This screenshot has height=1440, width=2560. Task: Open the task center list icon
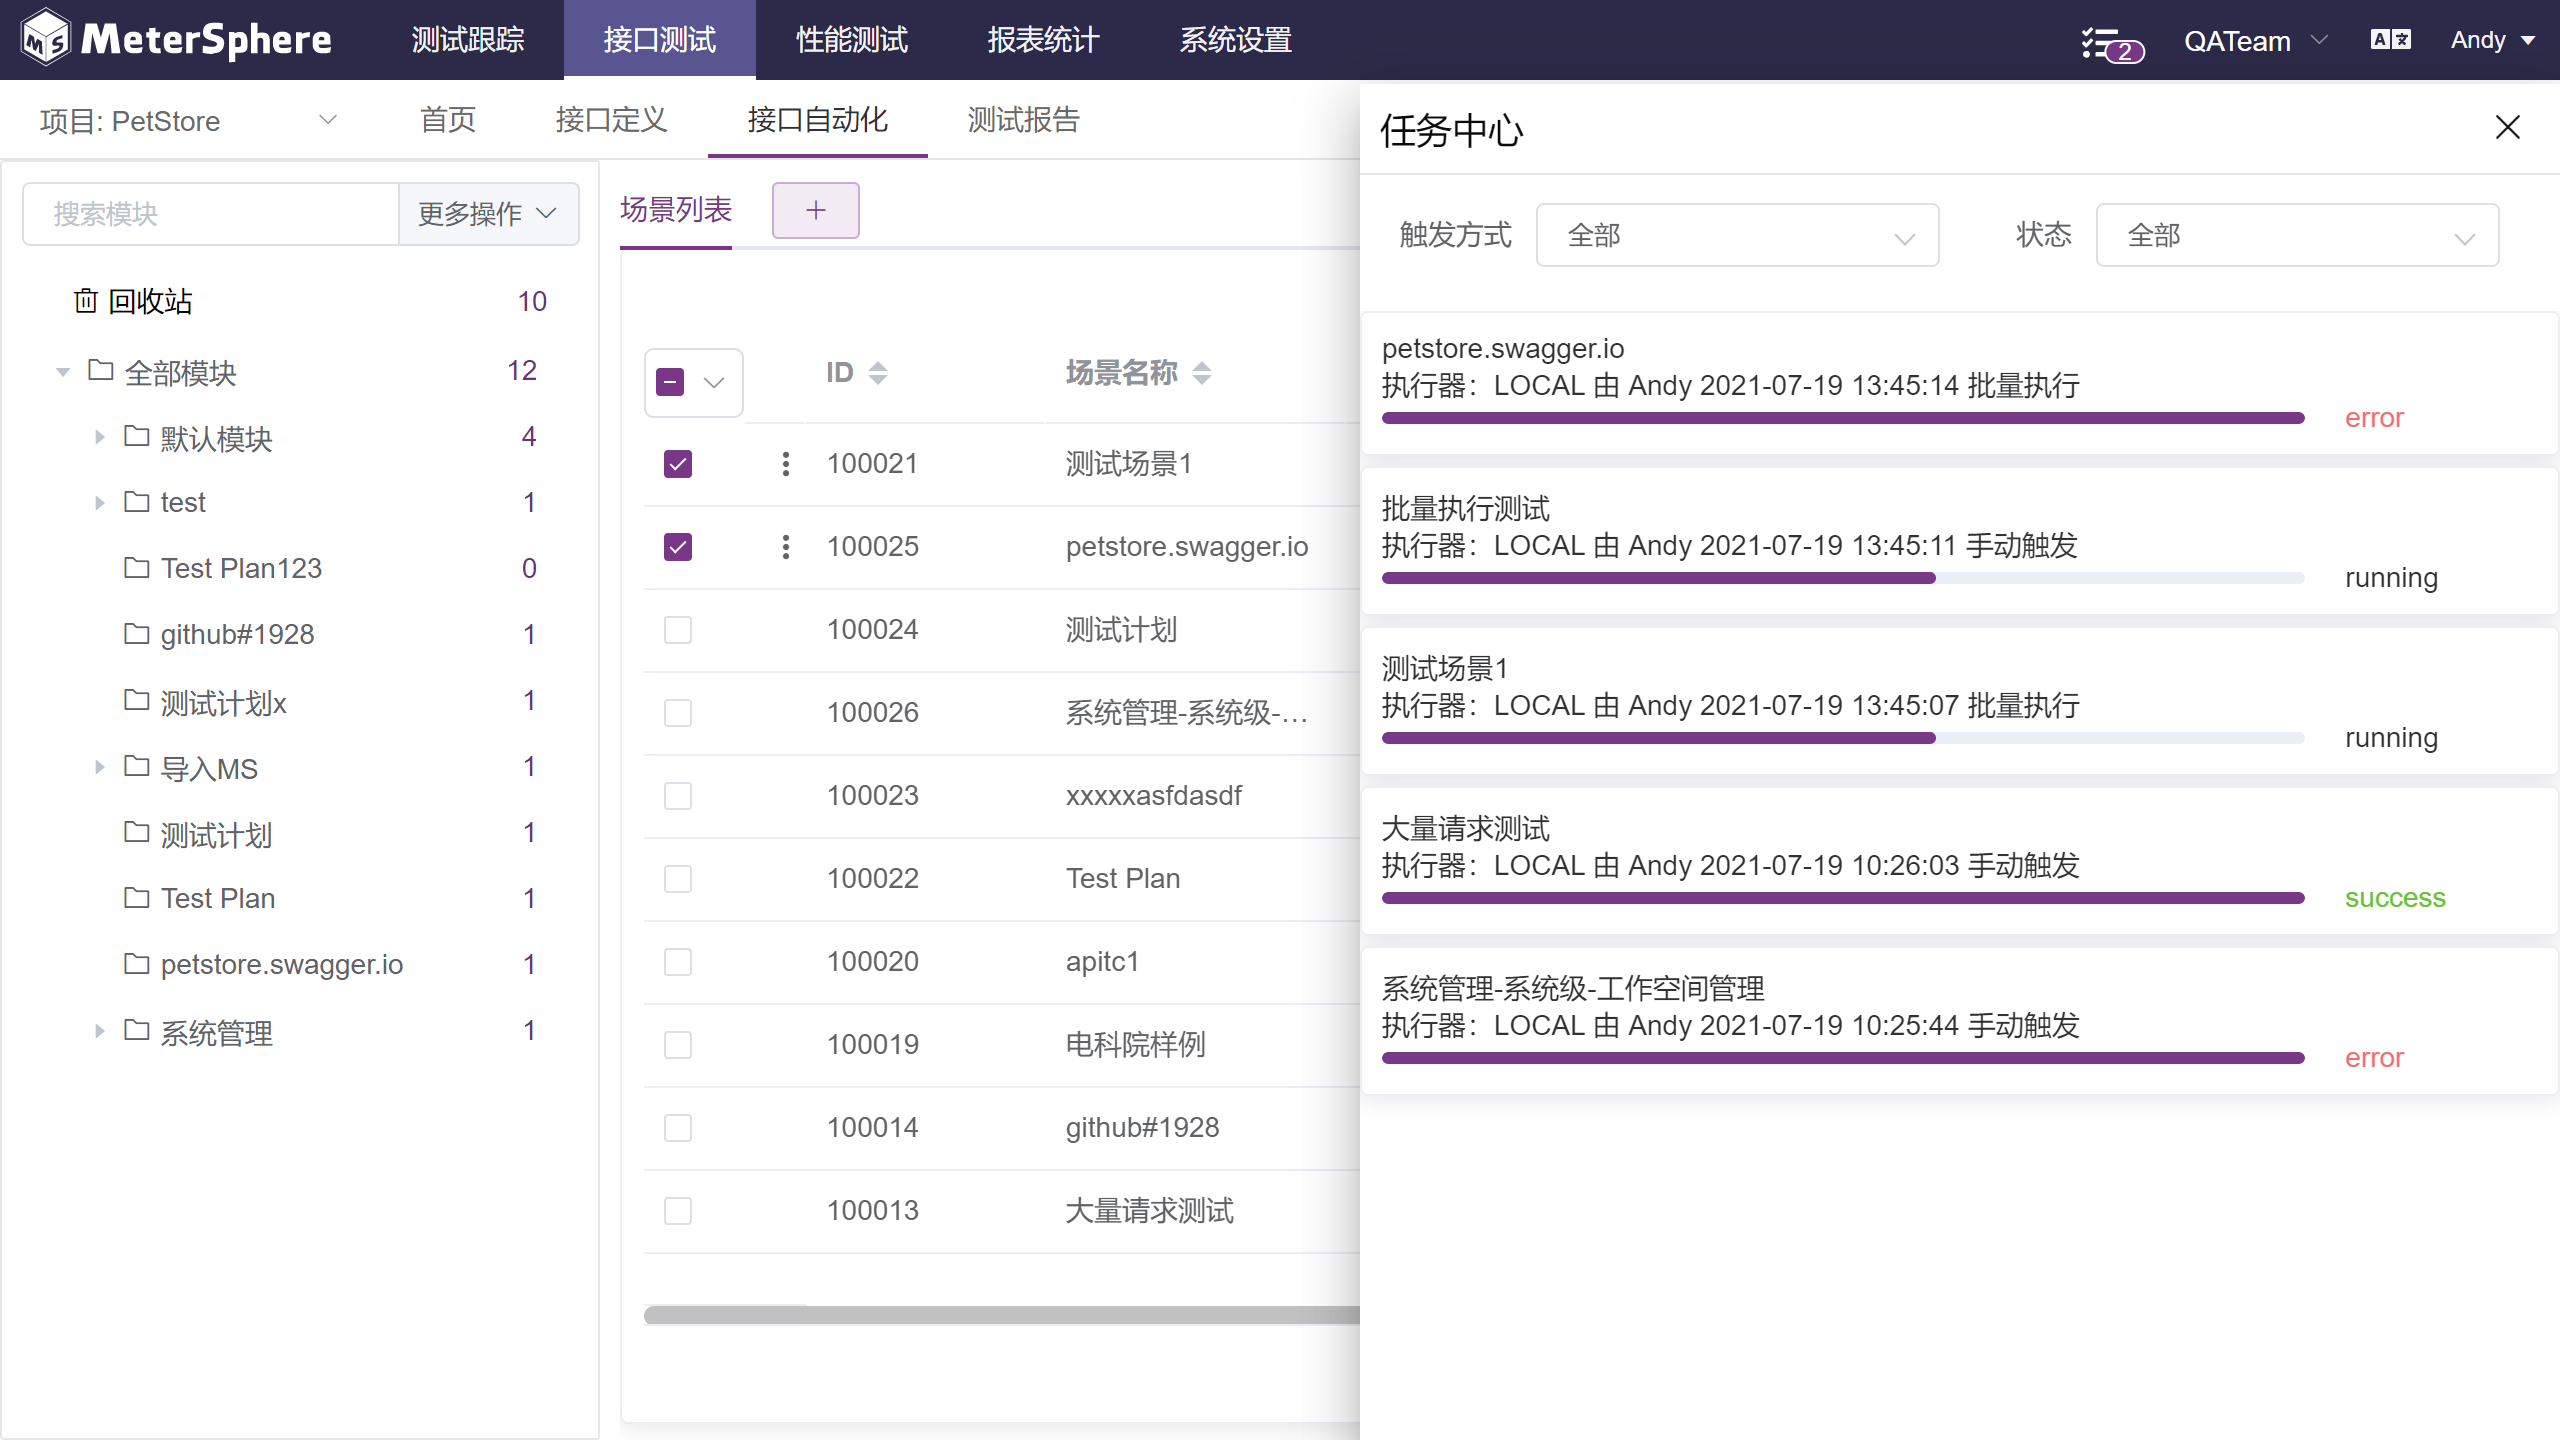pos(2110,43)
